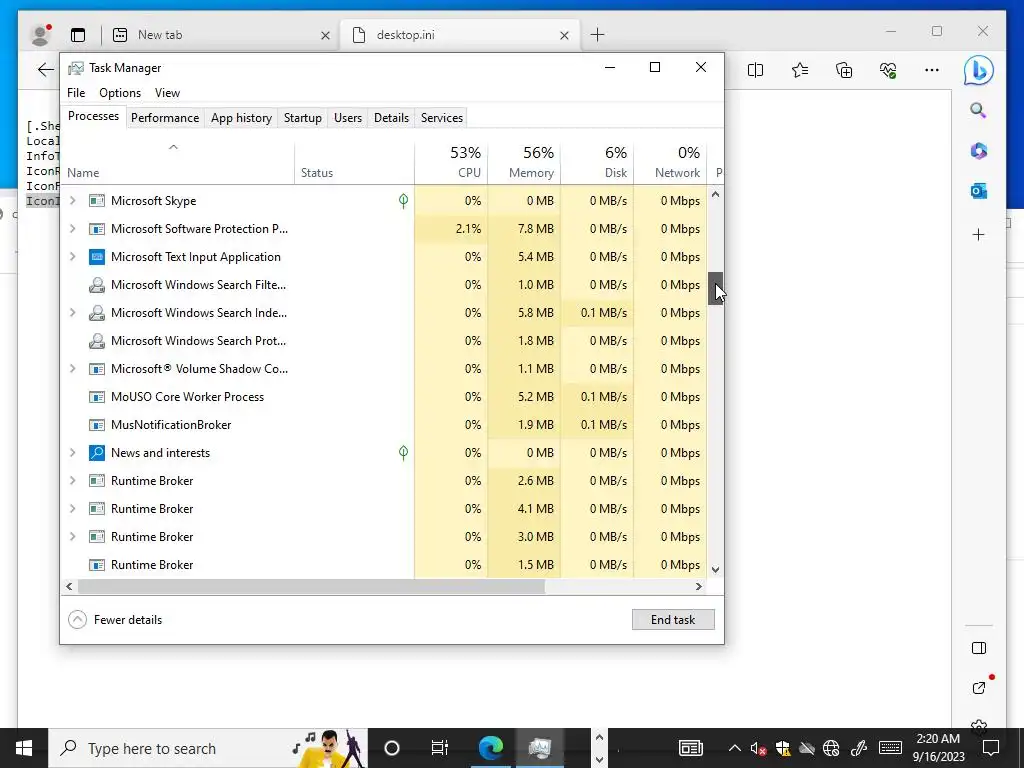Click the End task button
The image size is (1024, 768).
click(x=673, y=620)
